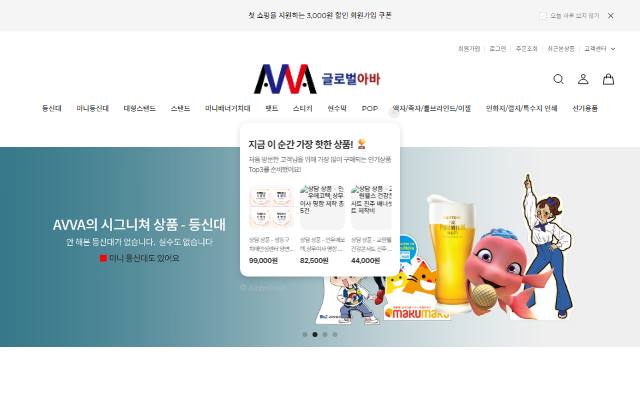Click the 44,000원 price text

[366, 260]
